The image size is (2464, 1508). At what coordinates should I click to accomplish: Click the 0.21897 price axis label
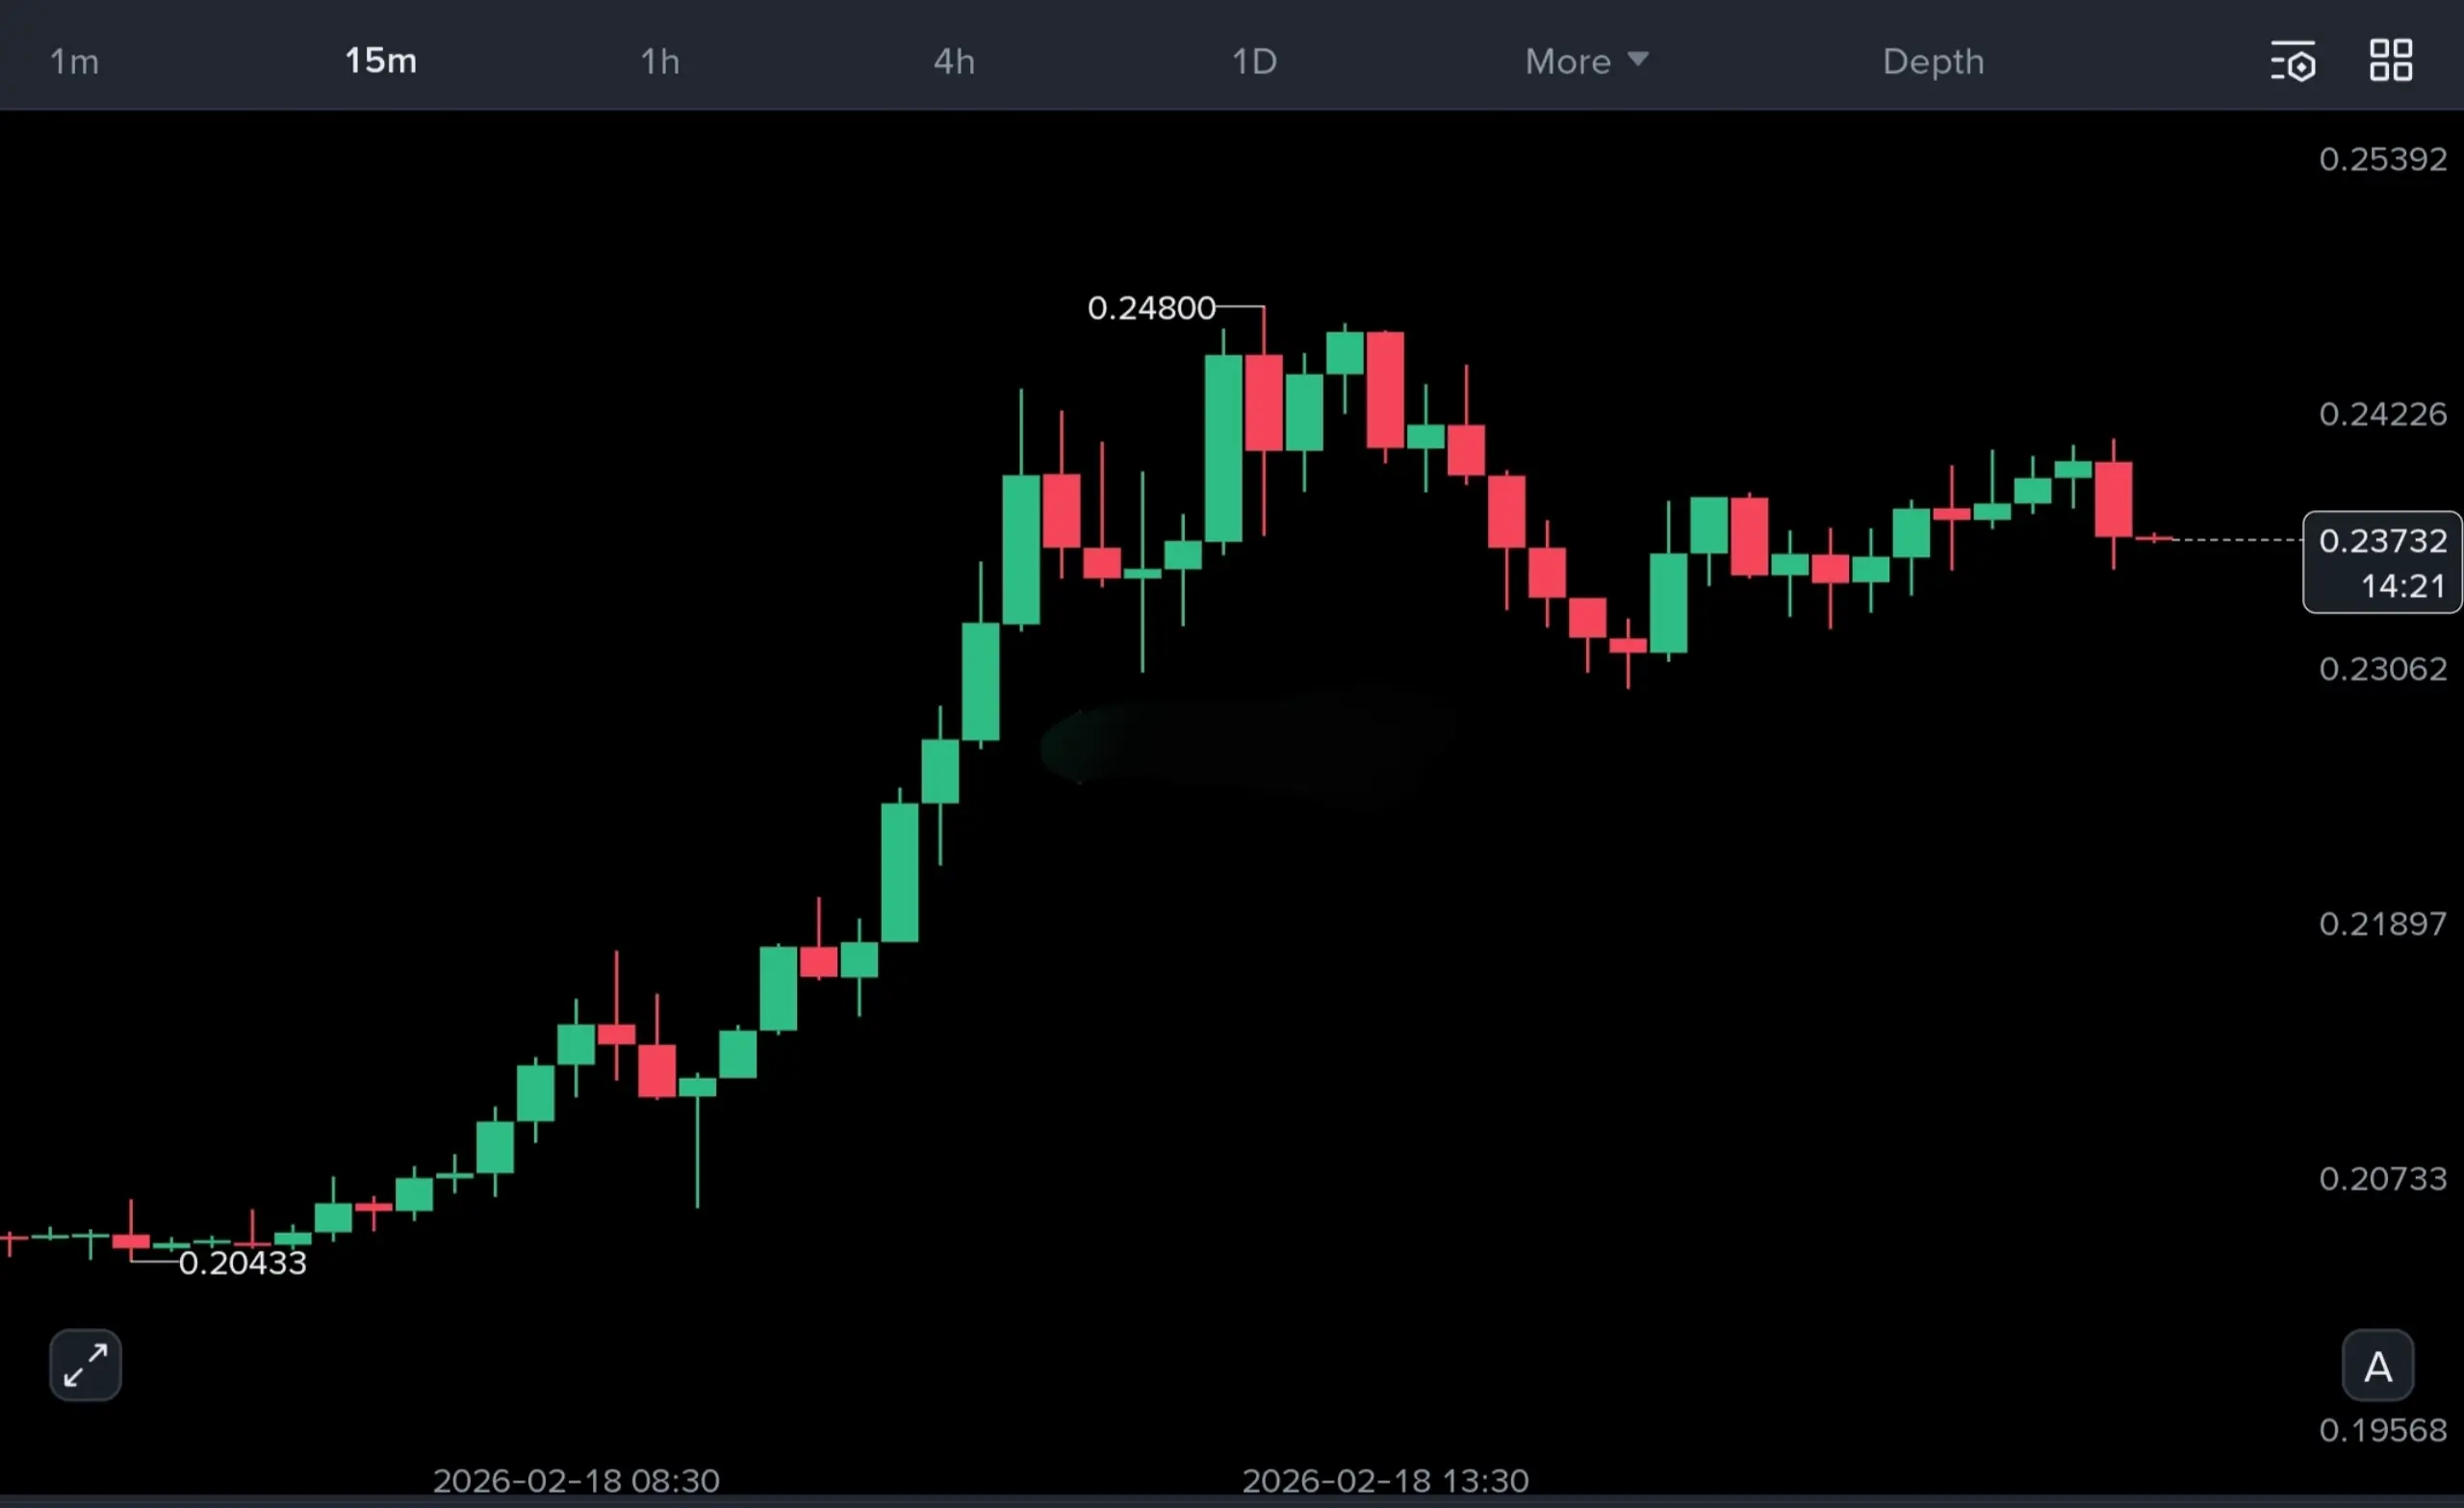[x=2382, y=923]
